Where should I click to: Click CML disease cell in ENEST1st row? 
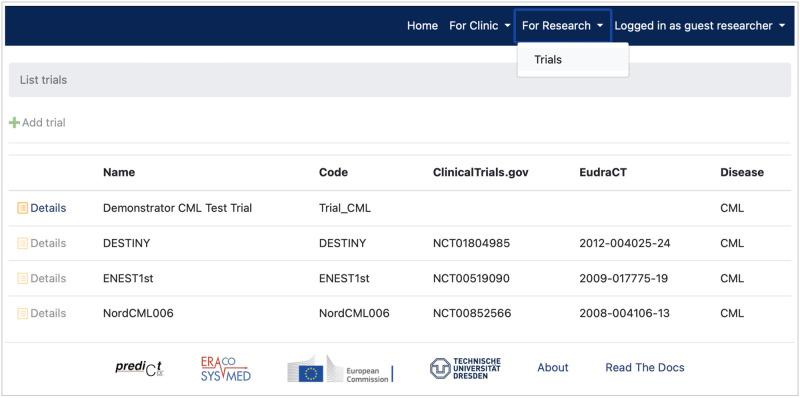[x=732, y=279]
